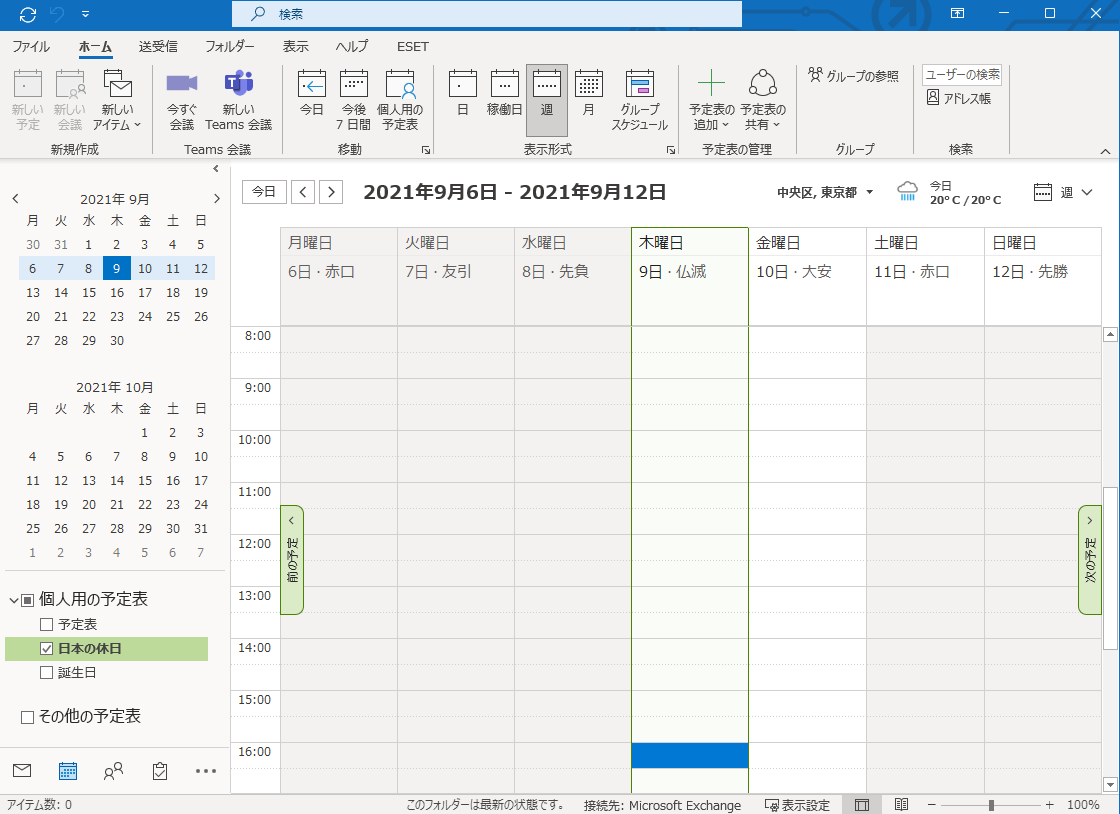Viewport: 1120px width, 814px height.
Task: Select the 週 week view icon in ribbon
Action: 546,100
